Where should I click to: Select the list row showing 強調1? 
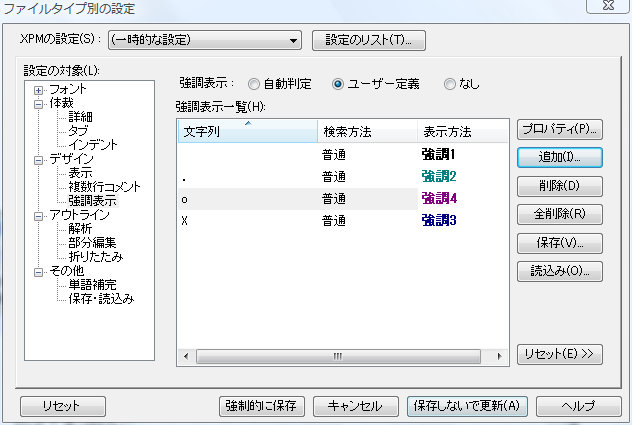[x=343, y=154]
